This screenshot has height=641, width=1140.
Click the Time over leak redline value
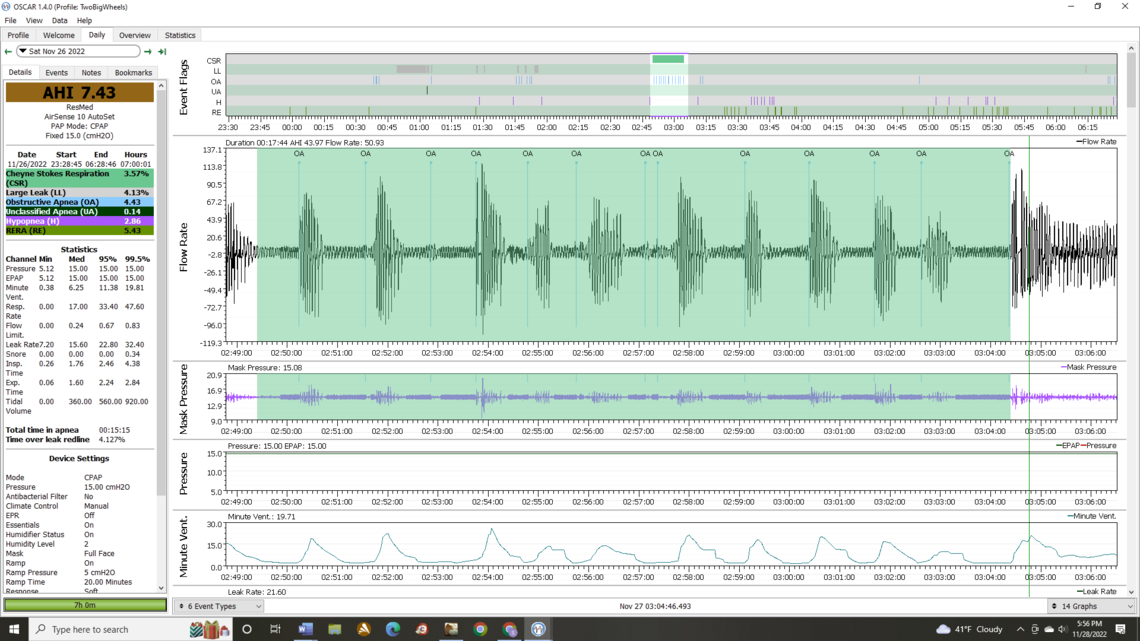point(111,440)
